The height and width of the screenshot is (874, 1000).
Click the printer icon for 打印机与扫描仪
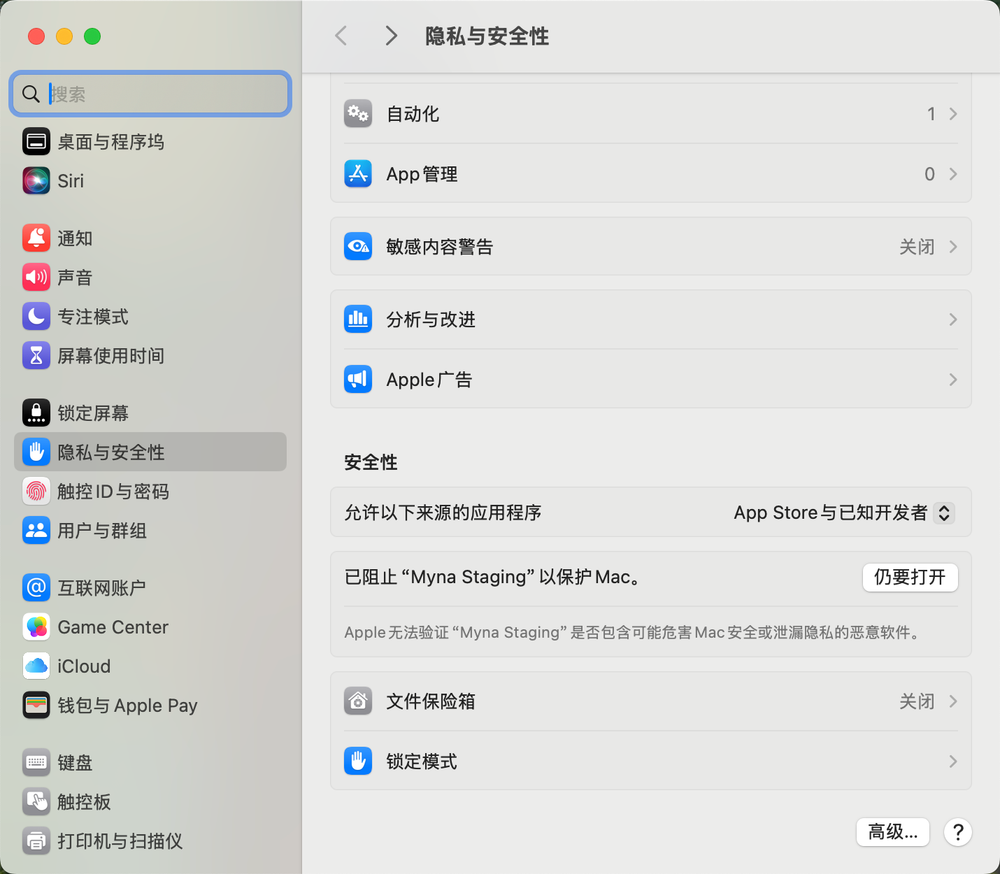pyautogui.click(x=36, y=841)
